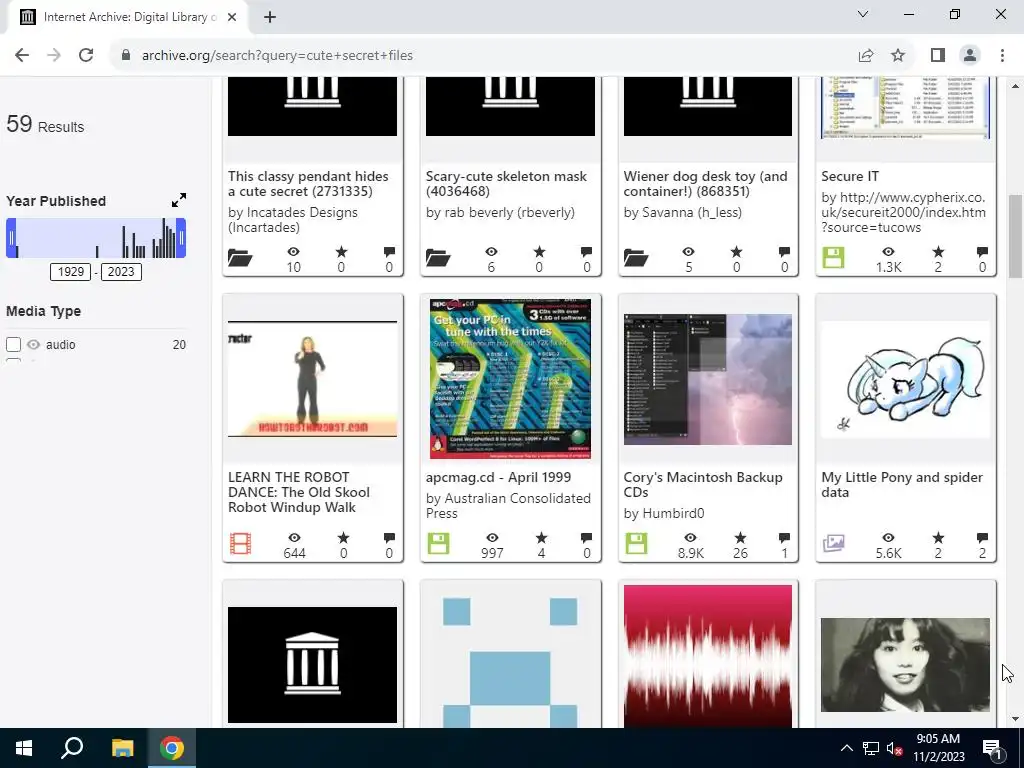Open 'This classy pendant hides a cute secret'
The height and width of the screenshot is (768, 1024).
[x=308, y=184]
